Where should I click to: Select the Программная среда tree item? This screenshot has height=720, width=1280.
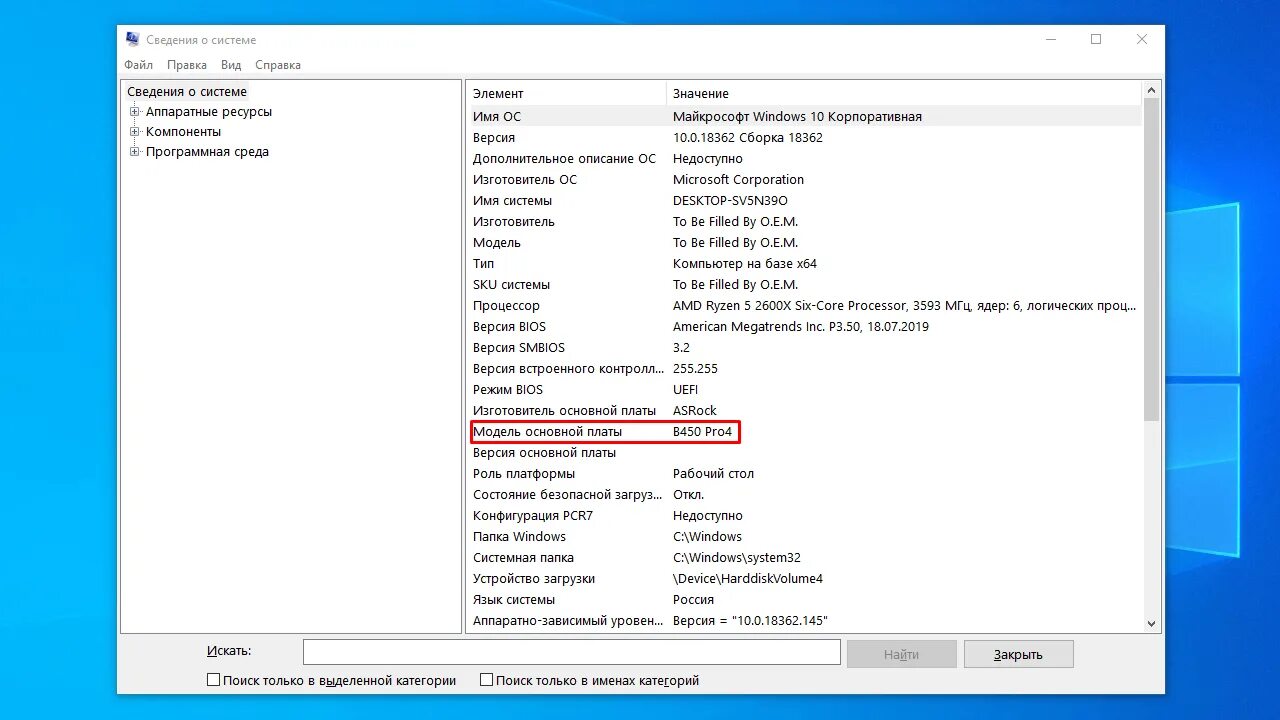pos(207,152)
